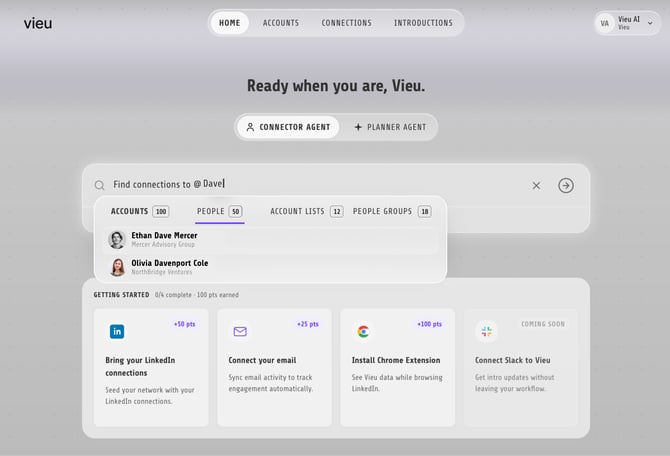Open the Accounts navigation tab
This screenshot has height=456, width=670.
[x=281, y=23]
